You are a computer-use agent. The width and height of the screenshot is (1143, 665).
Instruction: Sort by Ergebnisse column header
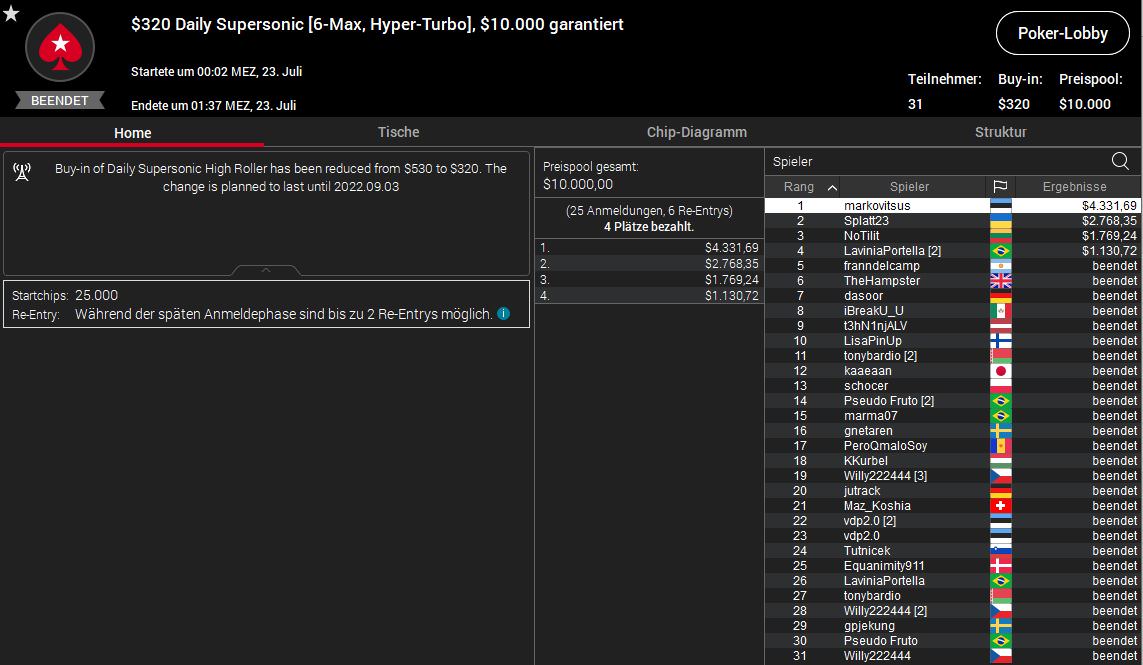[1074, 187]
